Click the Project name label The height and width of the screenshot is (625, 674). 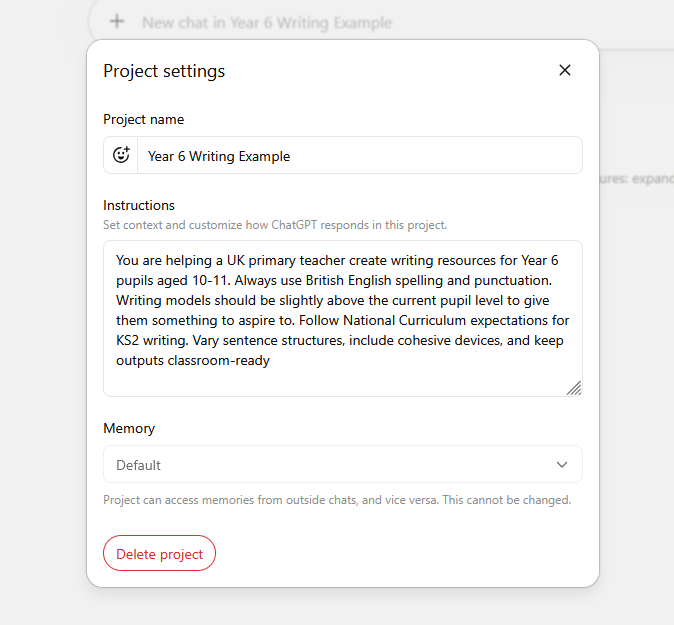pyautogui.click(x=144, y=119)
